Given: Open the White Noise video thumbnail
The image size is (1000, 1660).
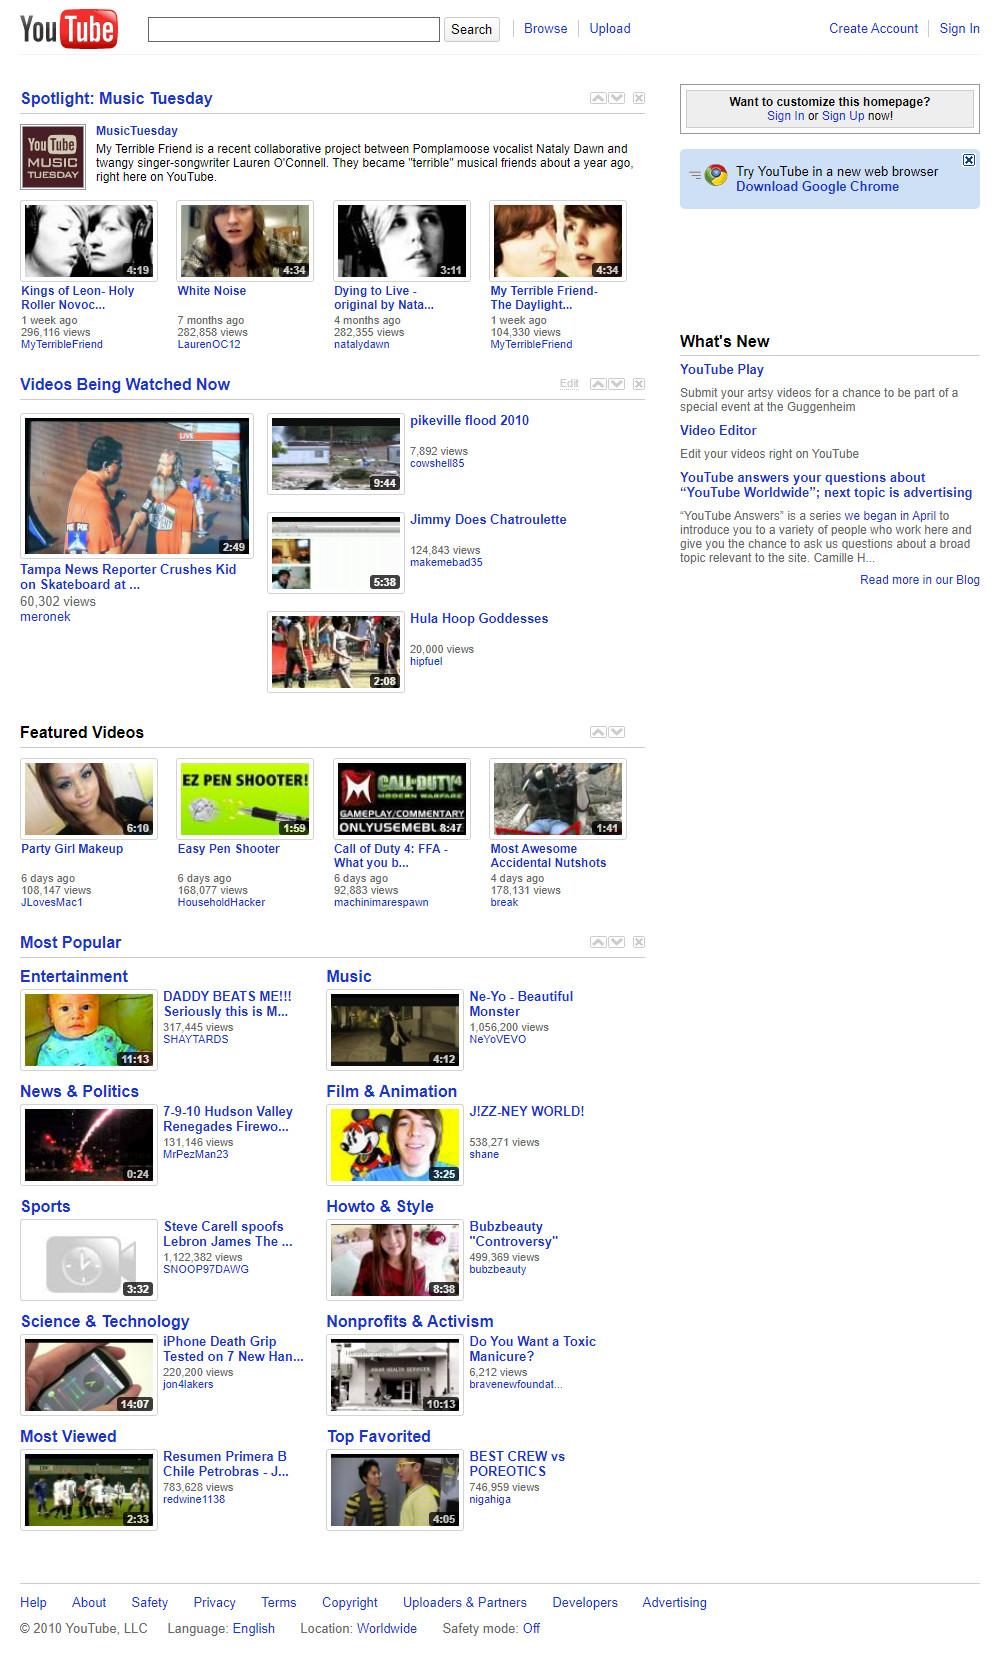Looking at the screenshot, I should coord(245,241).
